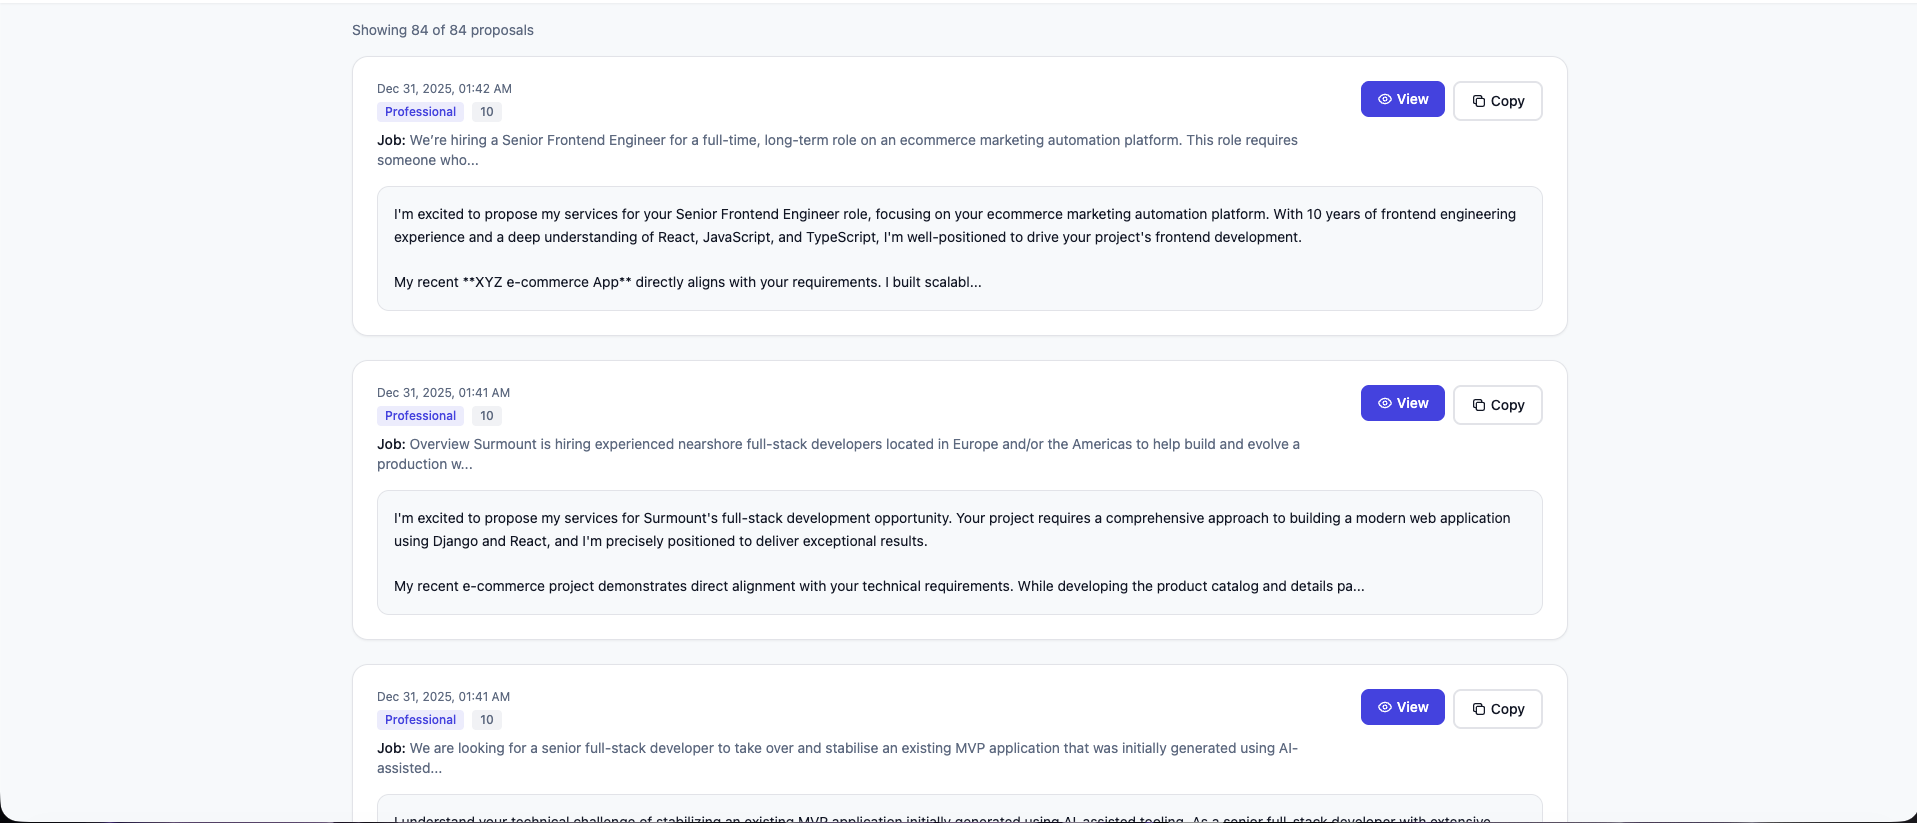Click the copy icon on the MVP stabilisation proposal
1917x823 pixels.
[1479, 709]
